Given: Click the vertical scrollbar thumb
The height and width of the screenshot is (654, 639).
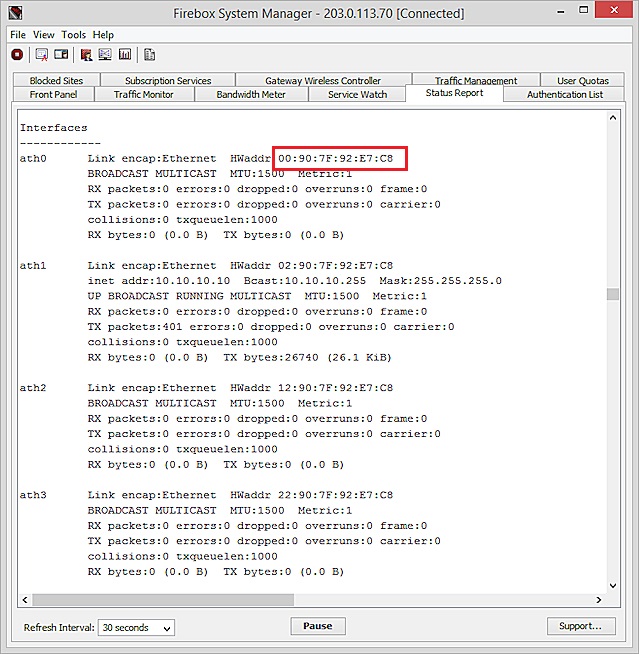Looking at the screenshot, I should (613, 294).
